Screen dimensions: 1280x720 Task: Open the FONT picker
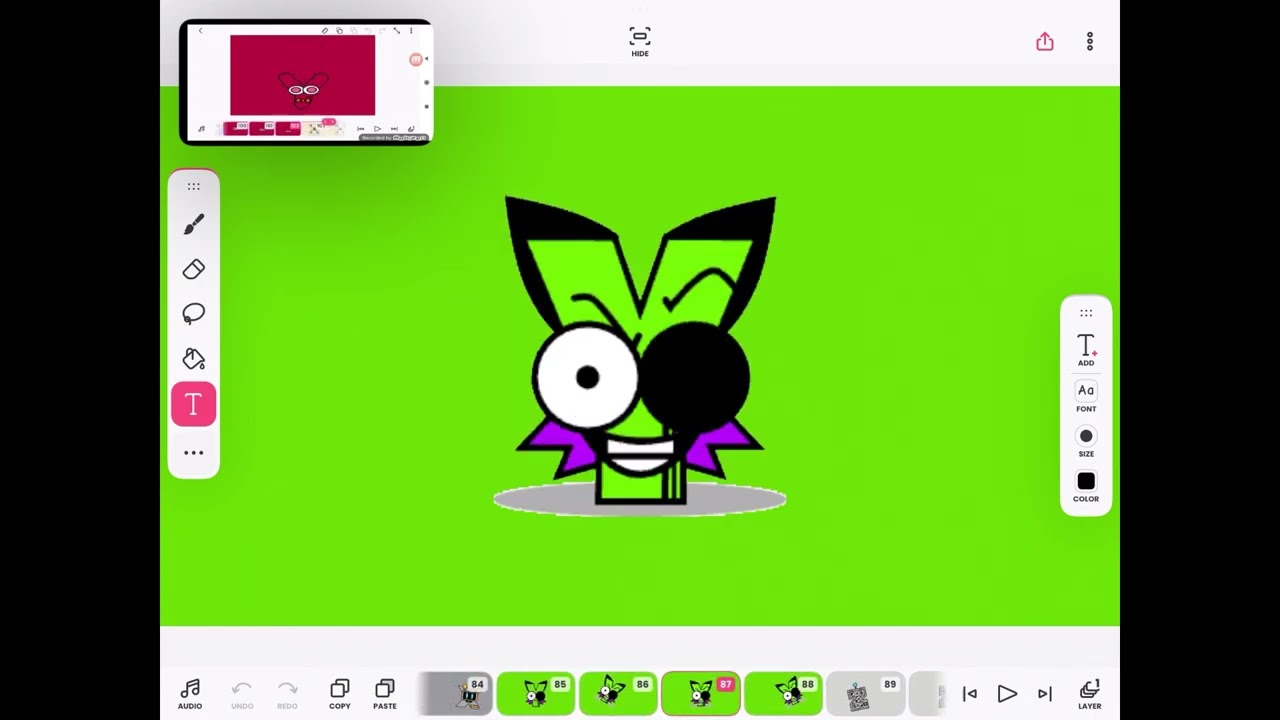pyautogui.click(x=1086, y=396)
